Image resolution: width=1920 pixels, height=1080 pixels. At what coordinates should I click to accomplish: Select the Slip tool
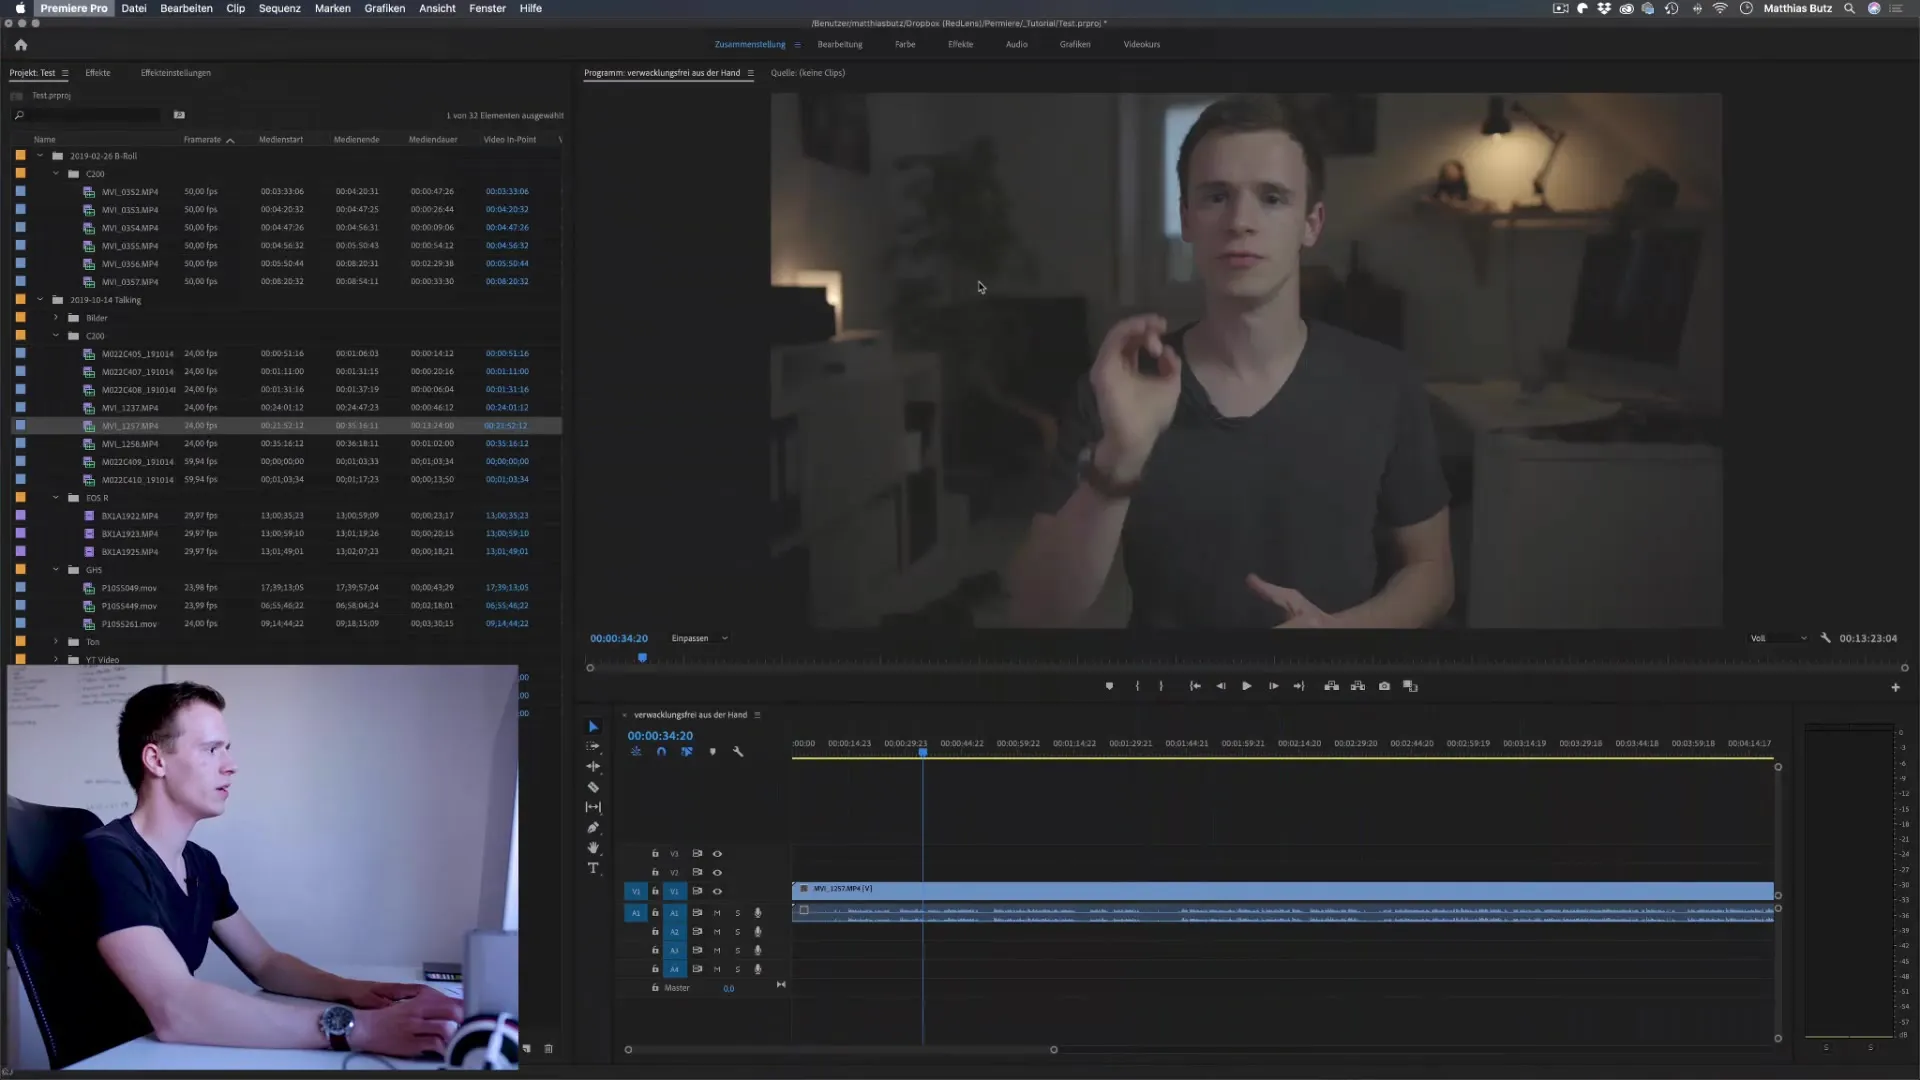[x=593, y=807]
